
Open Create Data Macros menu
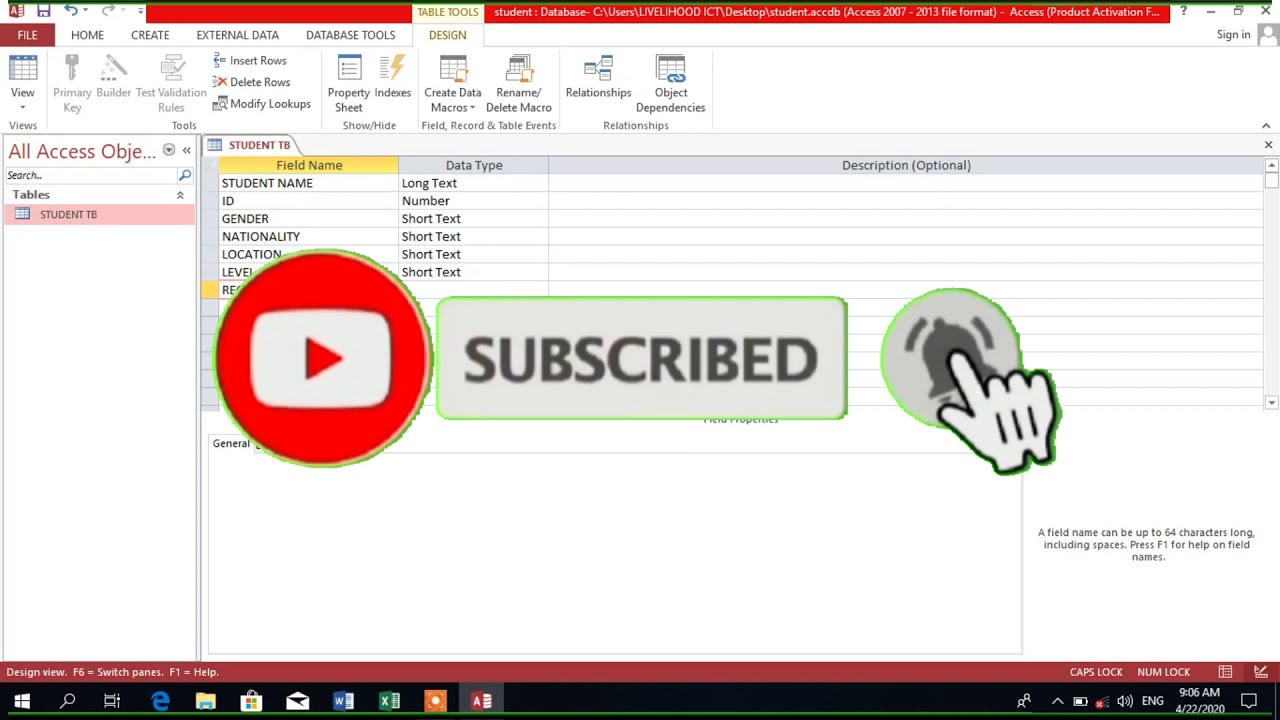(453, 84)
